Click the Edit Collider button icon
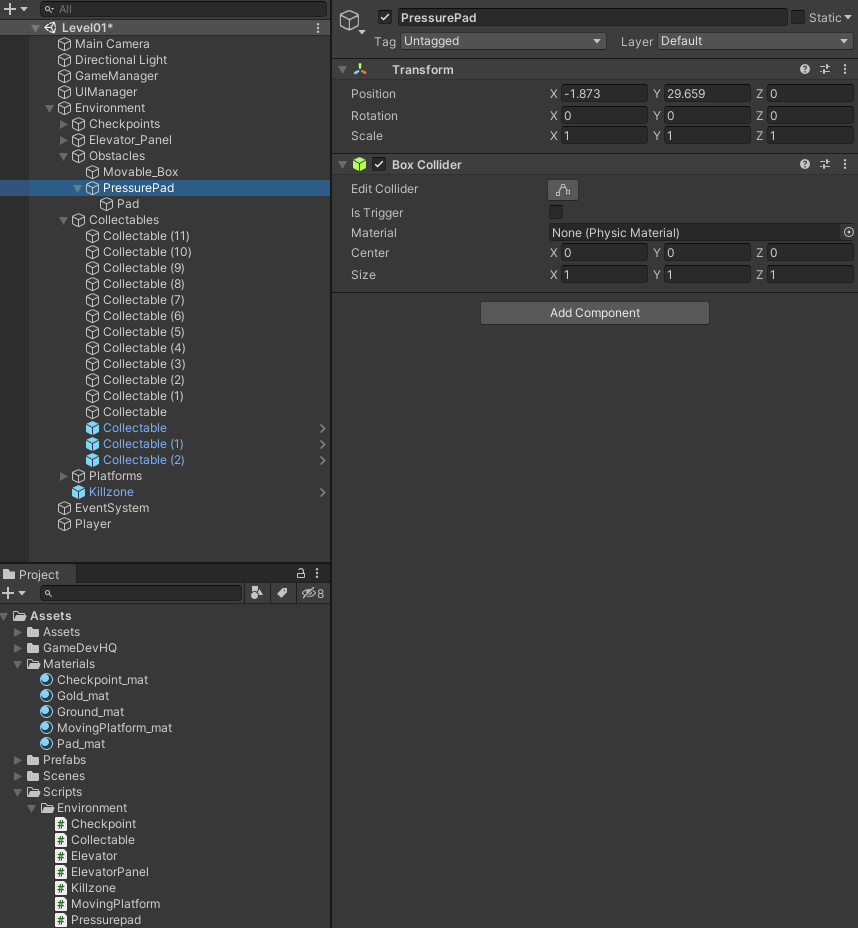This screenshot has height=928, width=858. pos(563,190)
